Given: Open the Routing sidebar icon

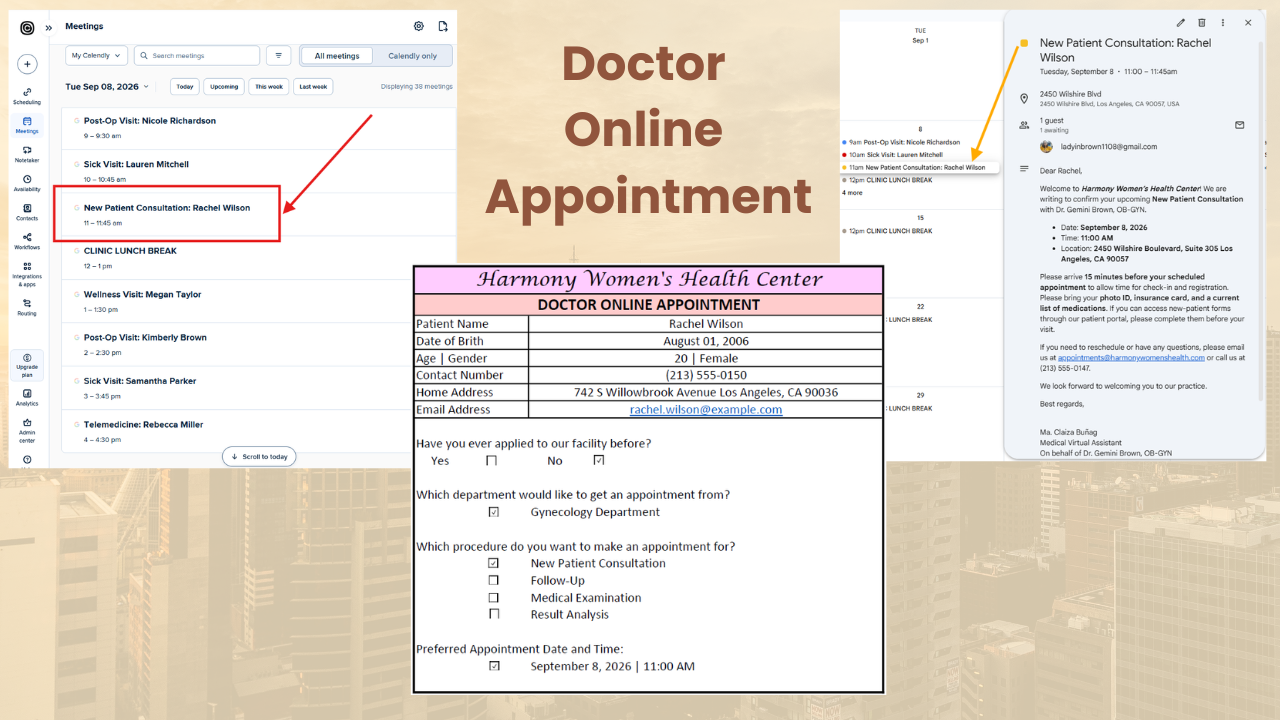Looking at the screenshot, I should coord(27,307).
